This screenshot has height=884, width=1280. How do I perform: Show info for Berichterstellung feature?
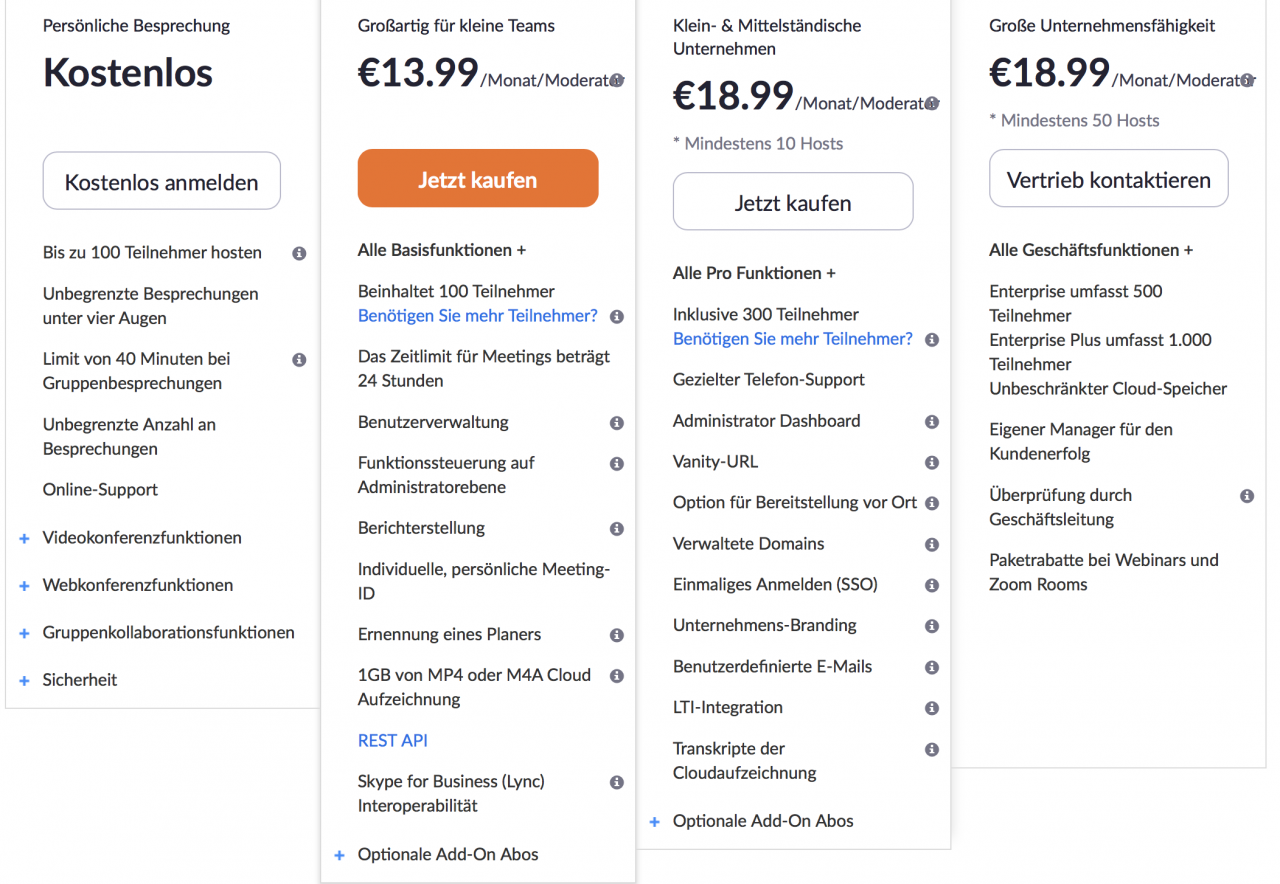pos(617,529)
